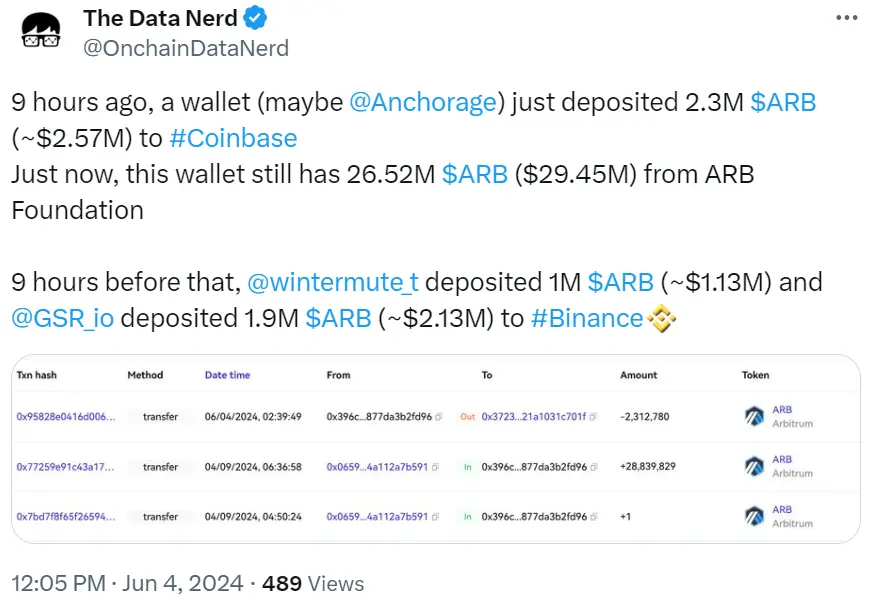
Task: Copy the third row To address
Action: point(592,517)
